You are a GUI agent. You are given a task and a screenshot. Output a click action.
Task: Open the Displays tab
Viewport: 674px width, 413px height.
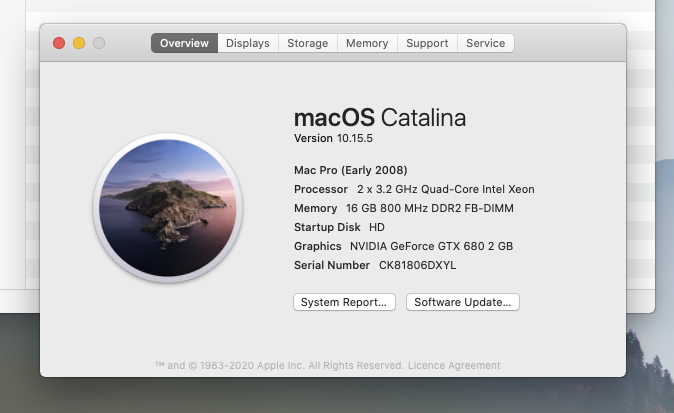(248, 43)
